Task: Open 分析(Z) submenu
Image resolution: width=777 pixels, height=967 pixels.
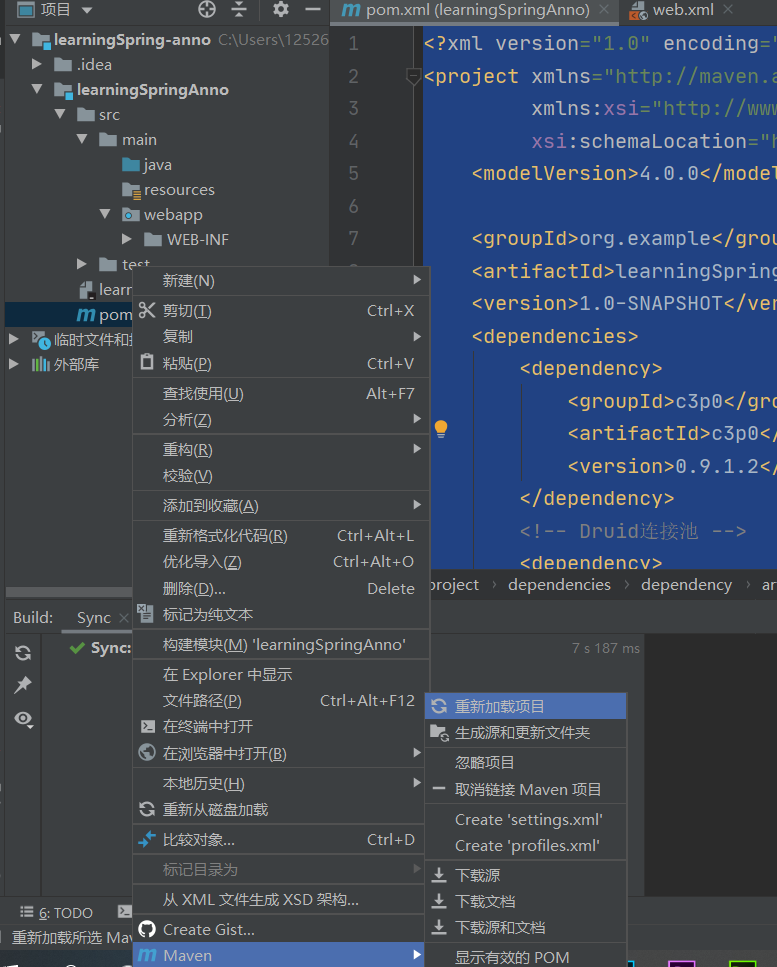Action: click(x=281, y=419)
